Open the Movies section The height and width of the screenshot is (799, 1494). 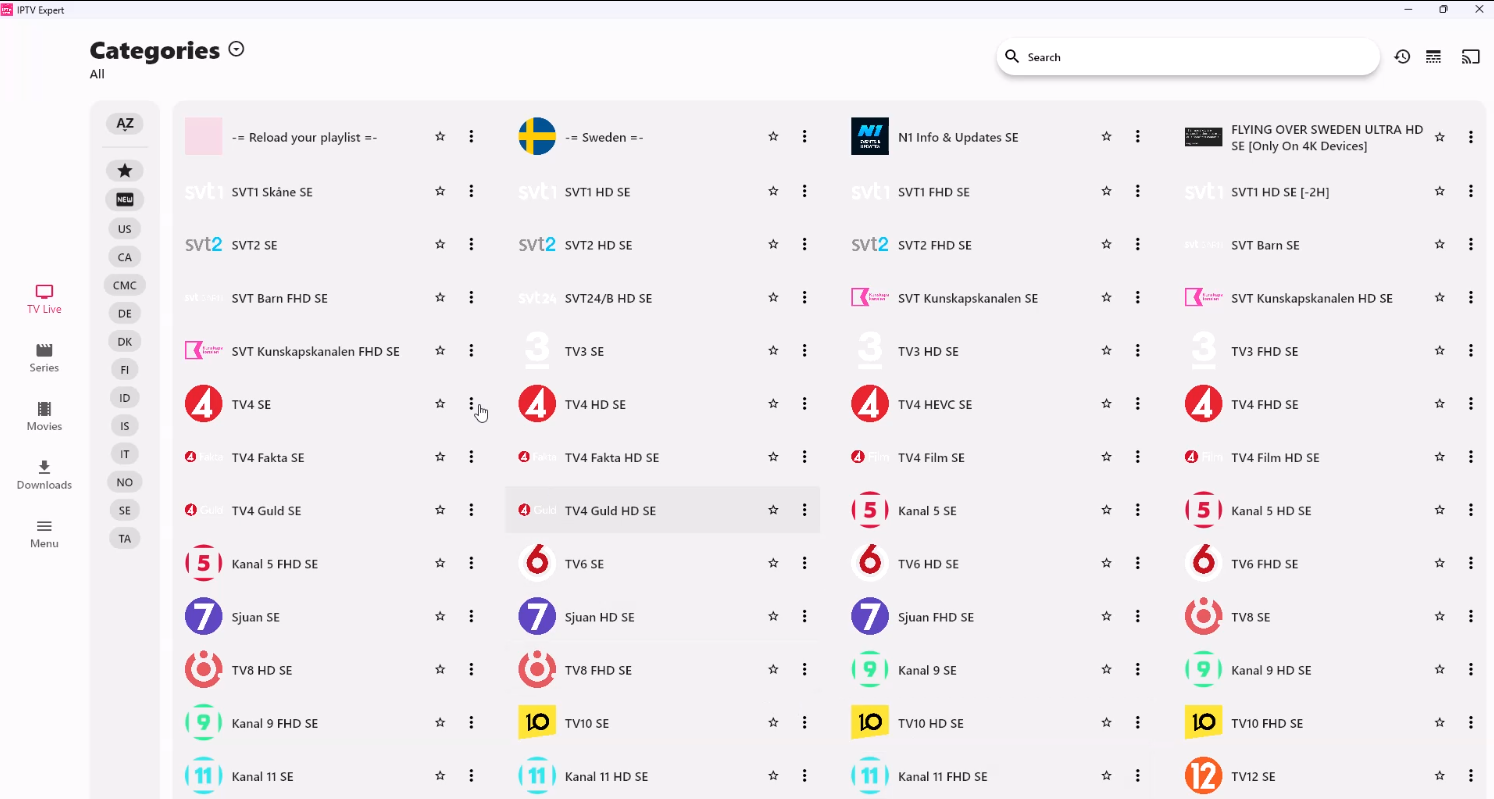(44, 416)
